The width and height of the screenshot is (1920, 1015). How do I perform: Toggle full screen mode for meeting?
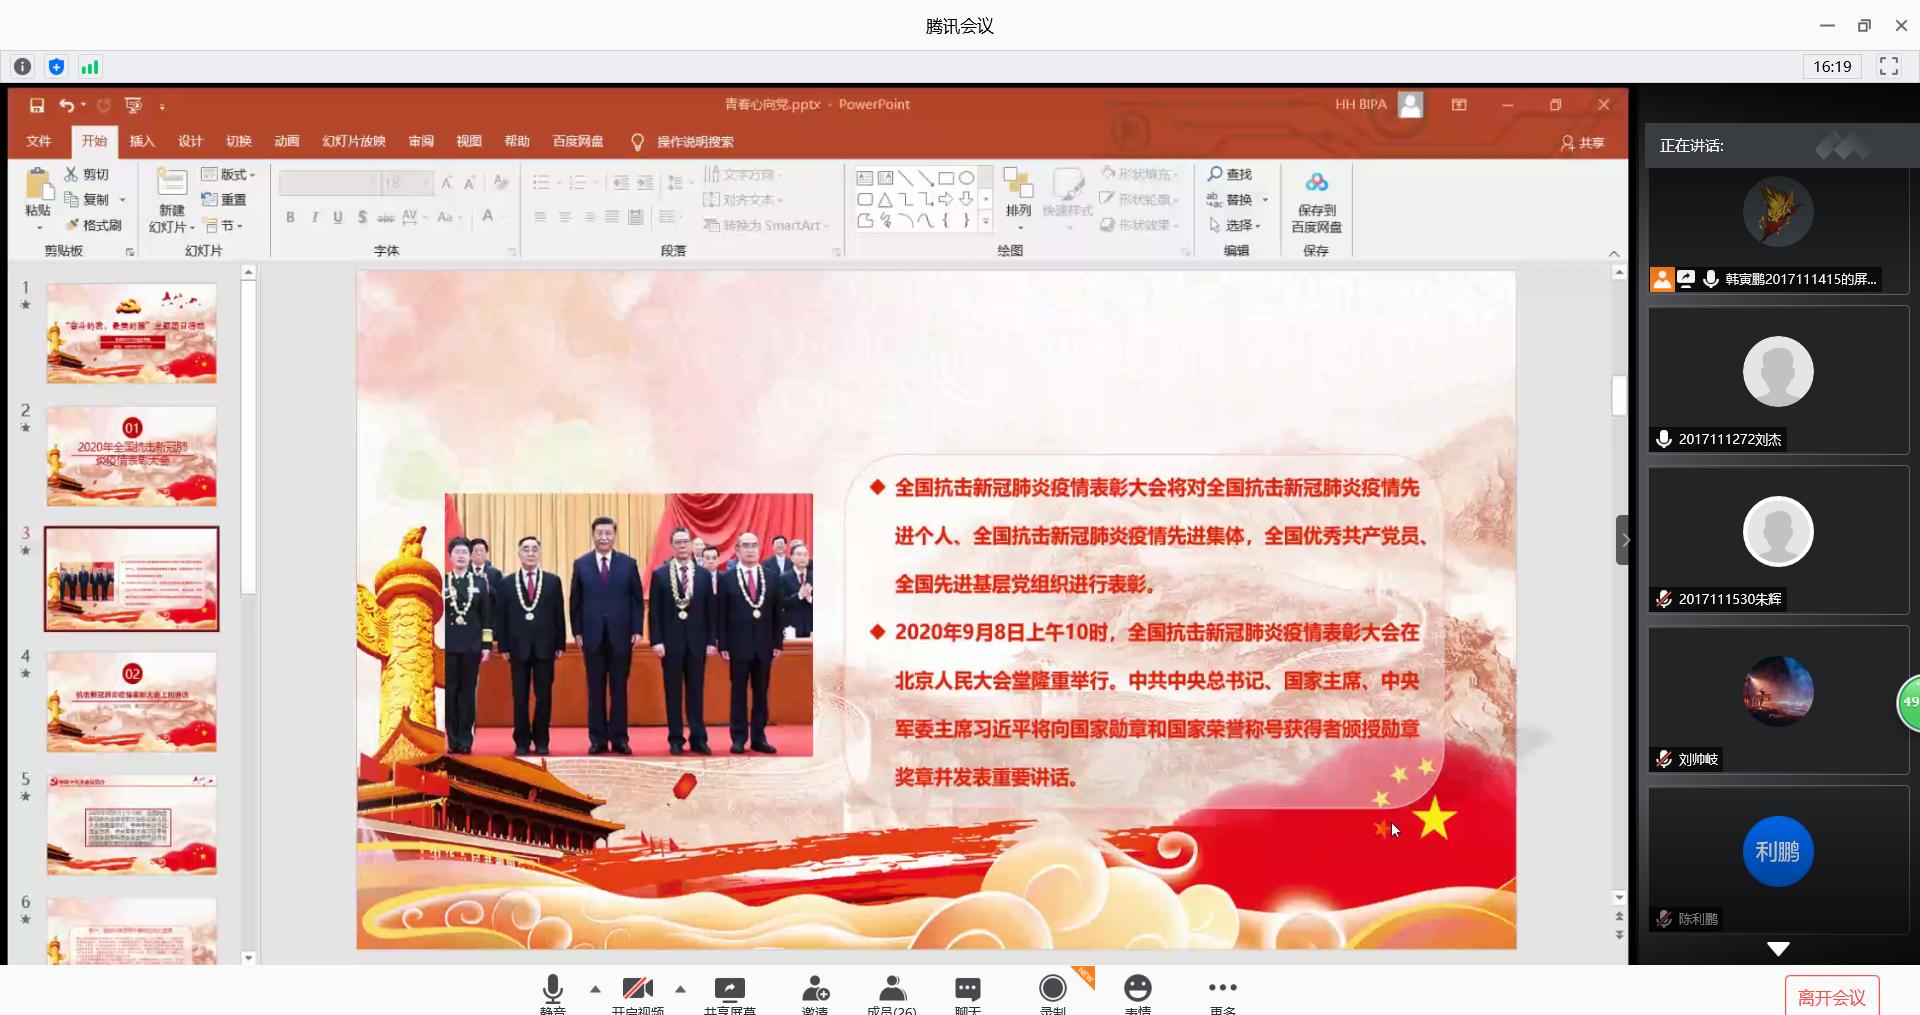point(1888,67)
